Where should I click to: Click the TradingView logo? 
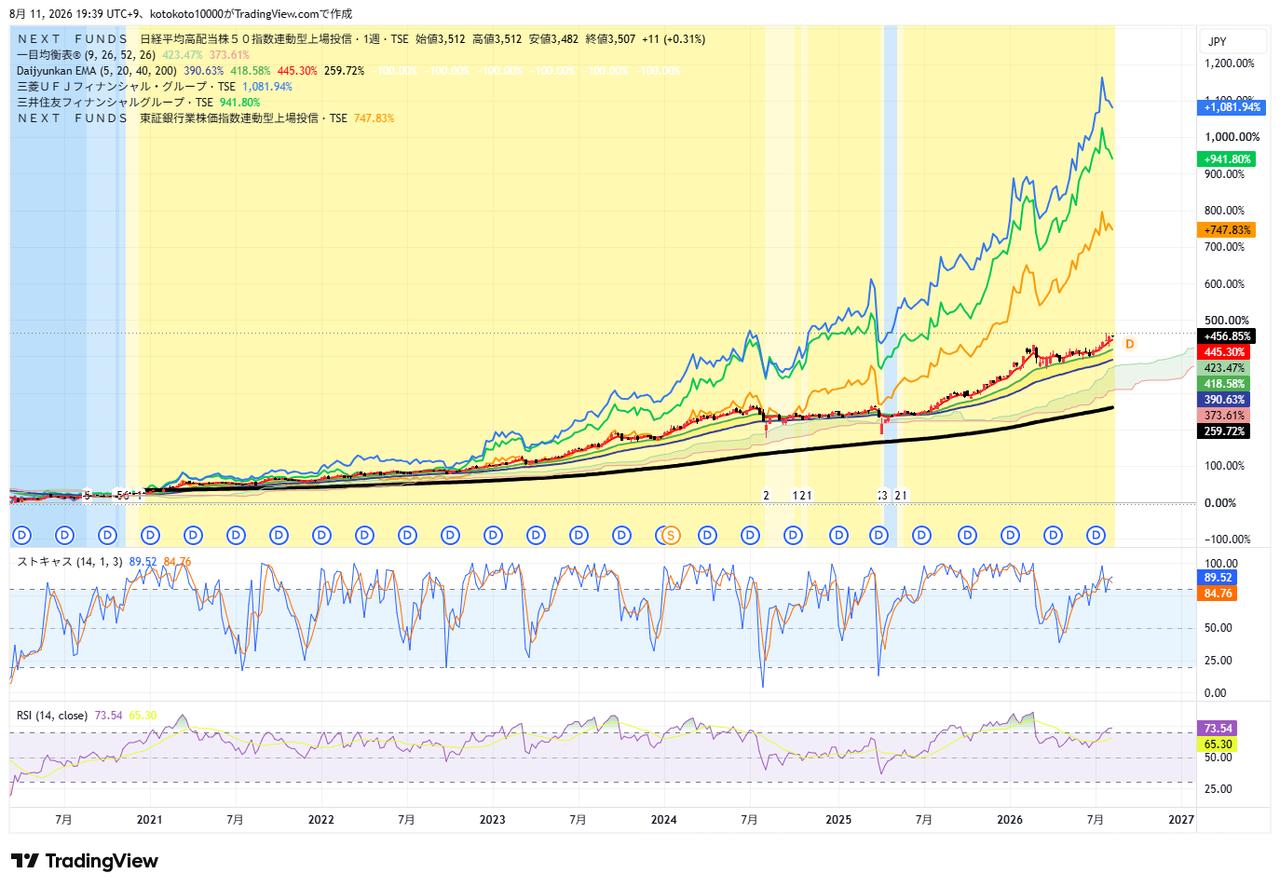(x=84, y=861)
